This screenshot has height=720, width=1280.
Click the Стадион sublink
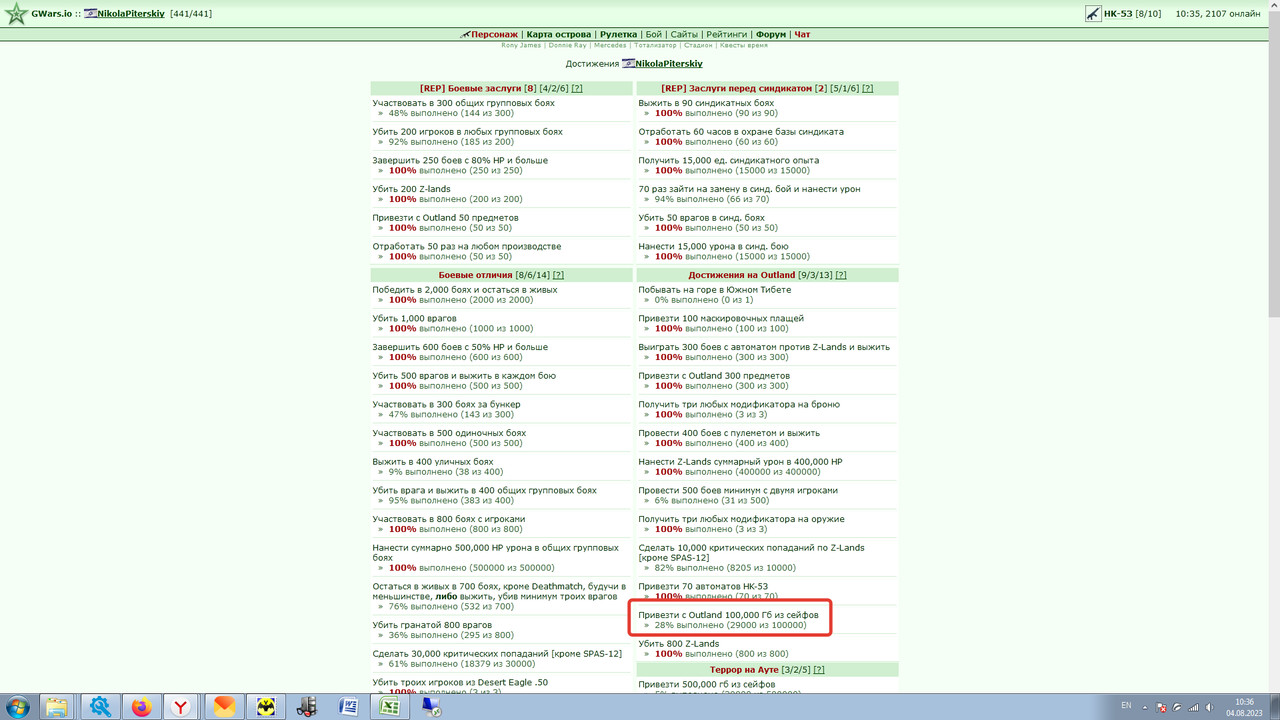[x=698, y=45]
